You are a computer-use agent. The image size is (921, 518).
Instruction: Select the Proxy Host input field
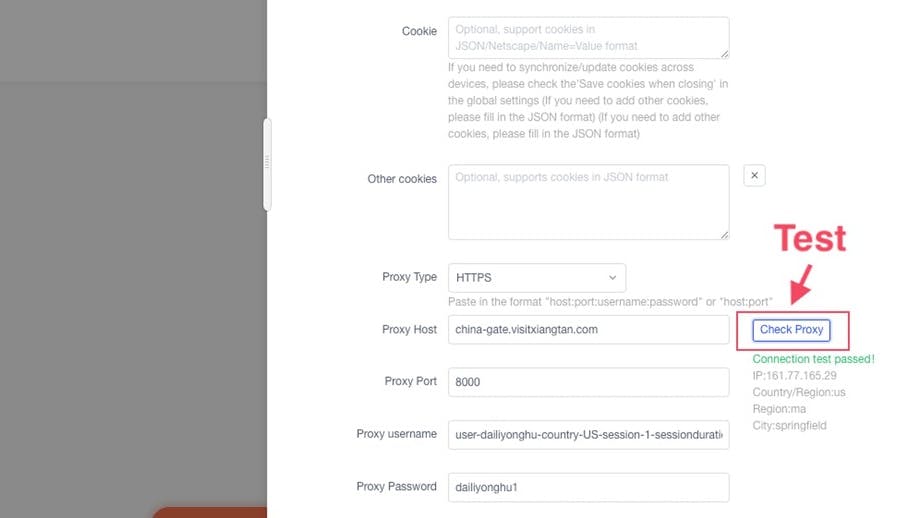[589, 329]
